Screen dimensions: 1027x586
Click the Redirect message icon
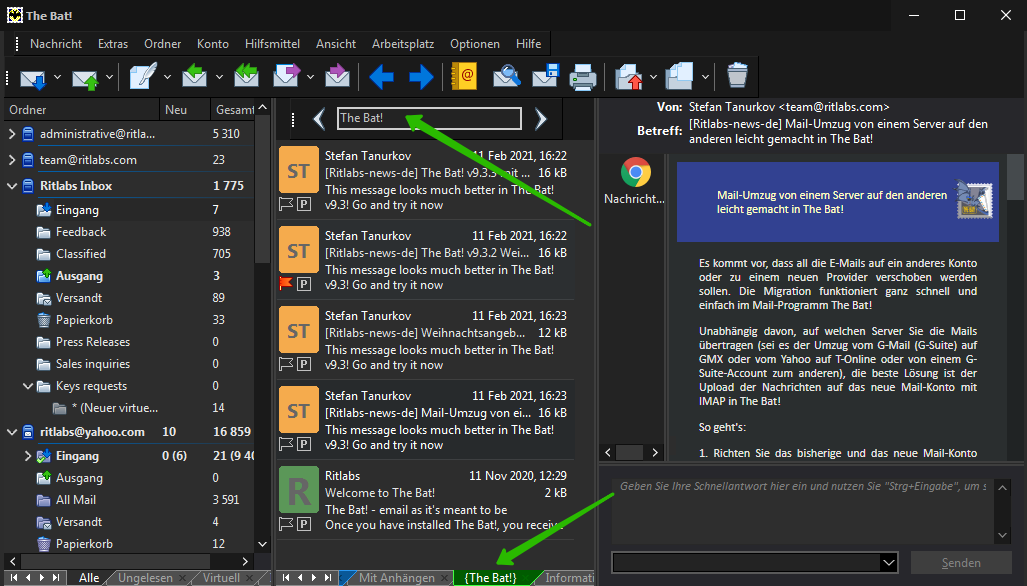point(337,76)
